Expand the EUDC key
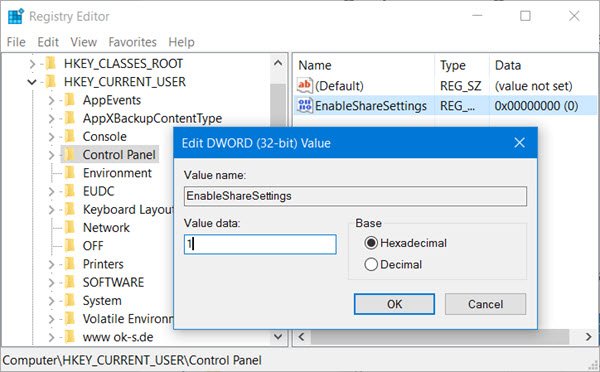This screenshot has height=372, width=600. click(x=51, y=191)
